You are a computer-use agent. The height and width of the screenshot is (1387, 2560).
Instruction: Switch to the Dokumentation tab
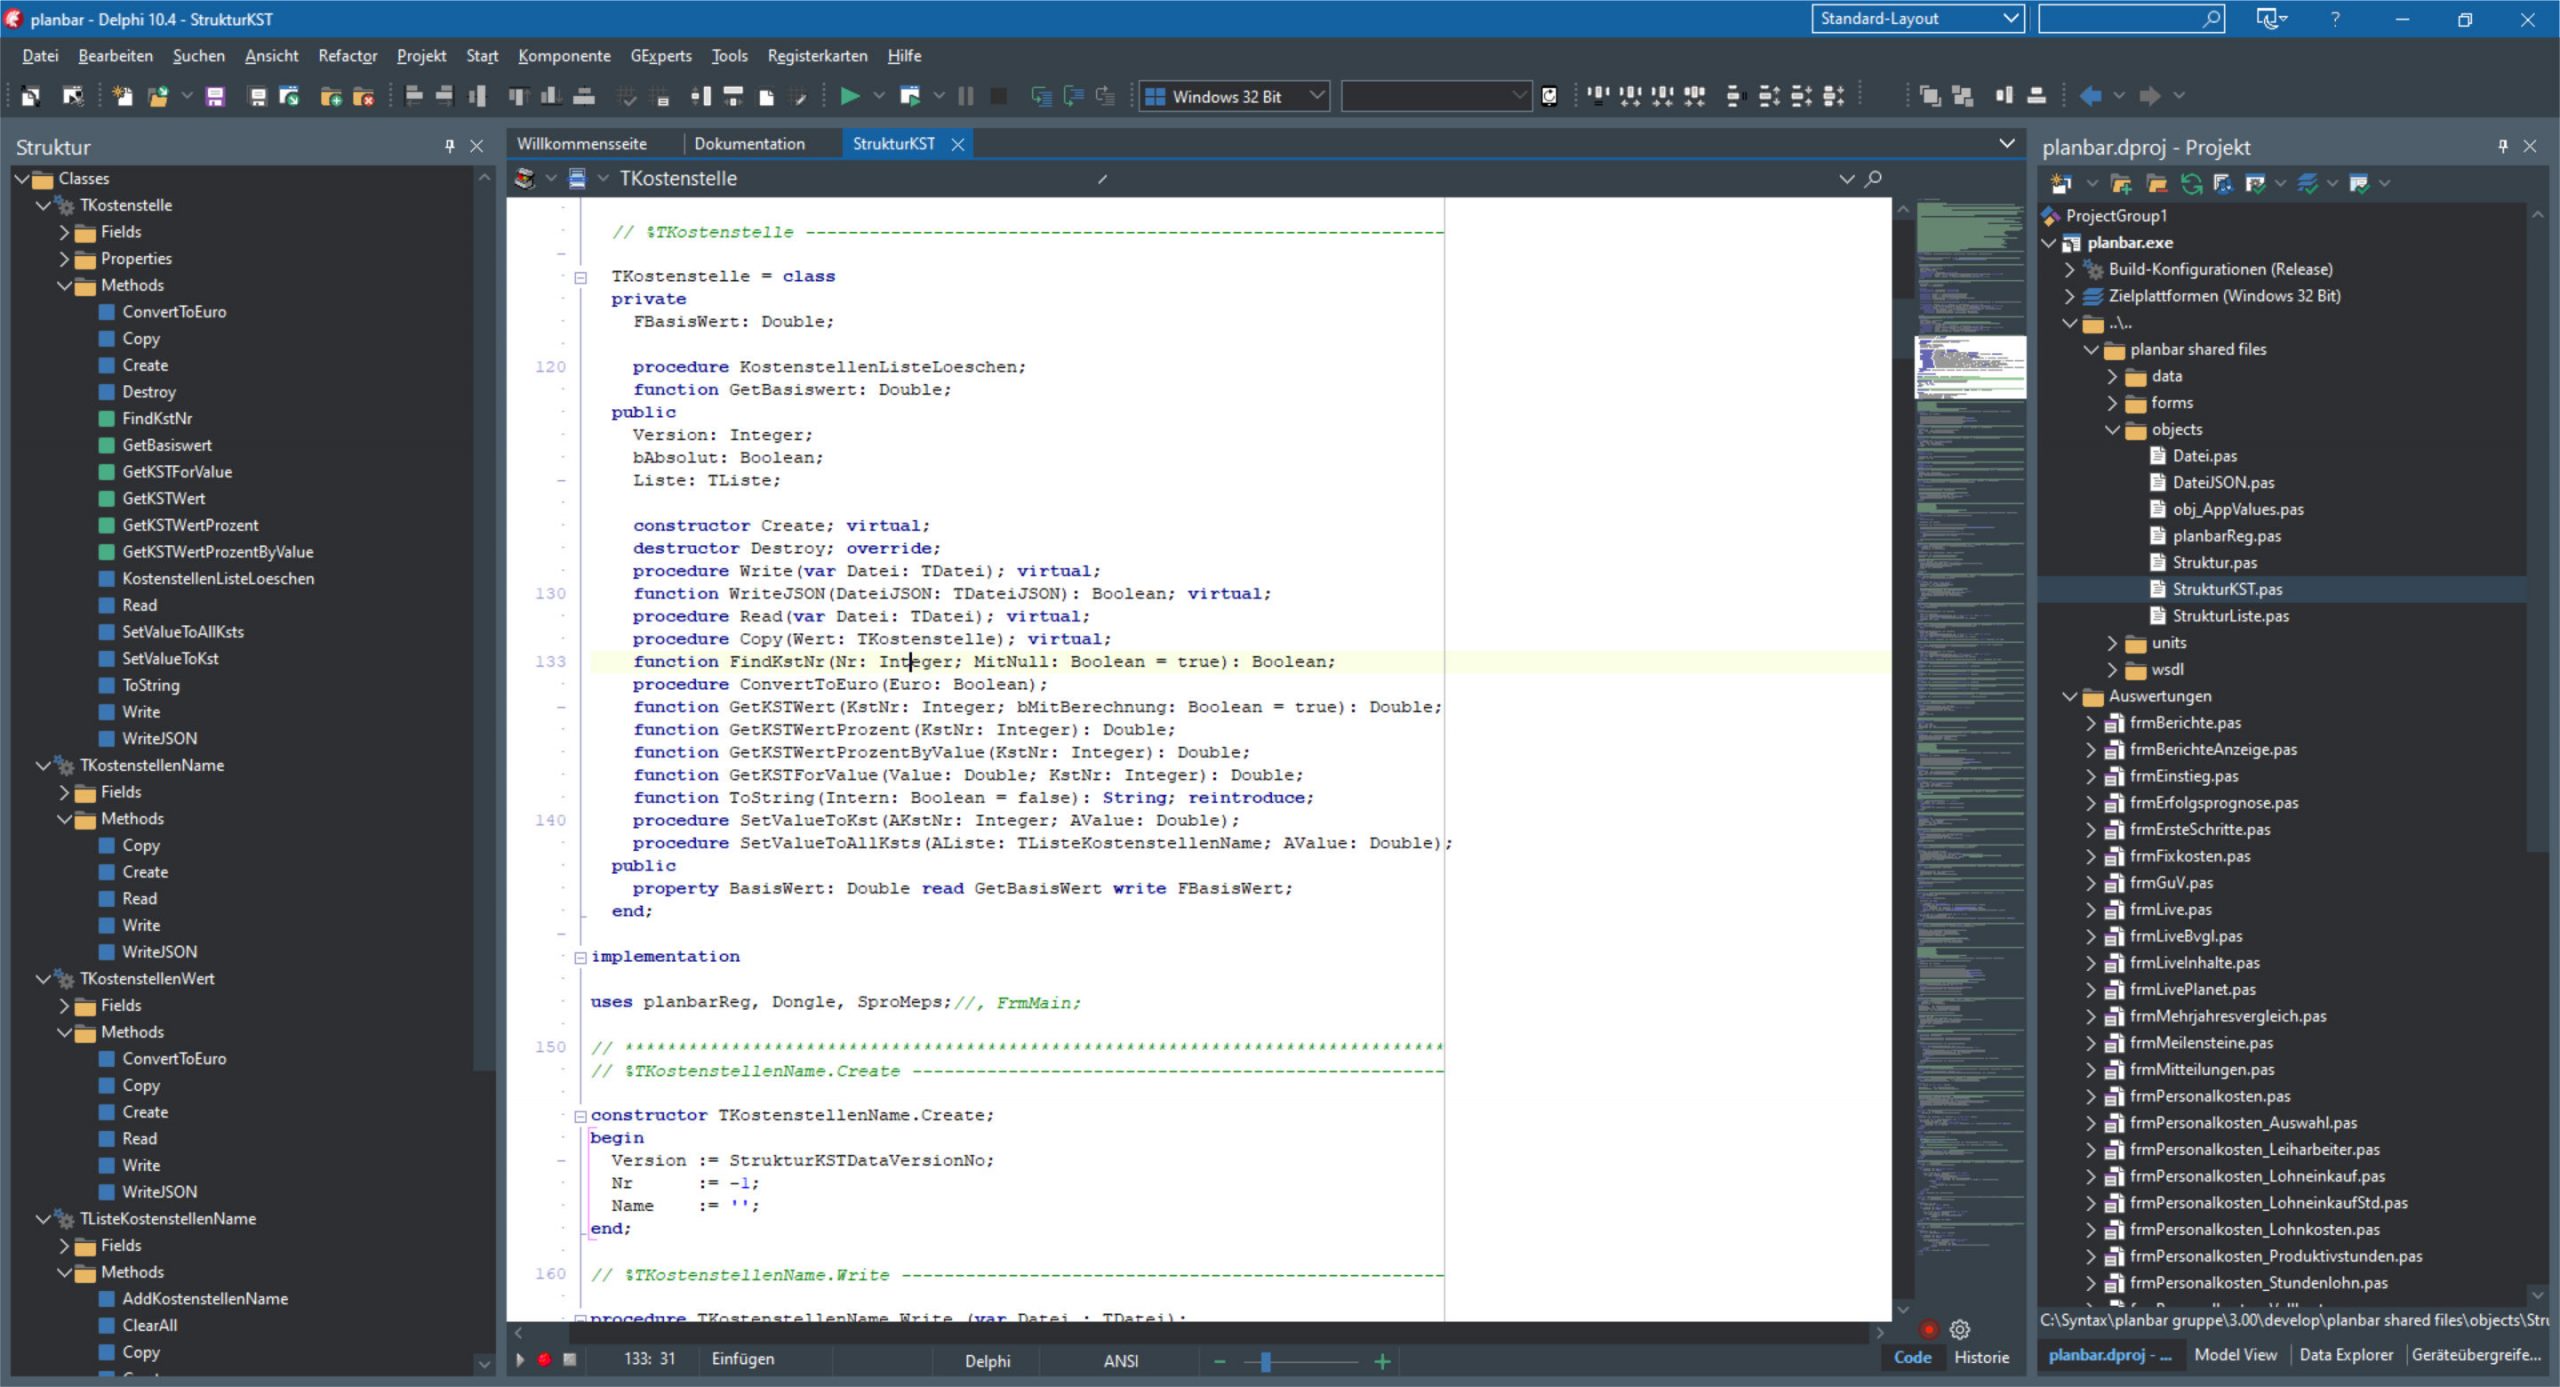(x=749, y=144)
